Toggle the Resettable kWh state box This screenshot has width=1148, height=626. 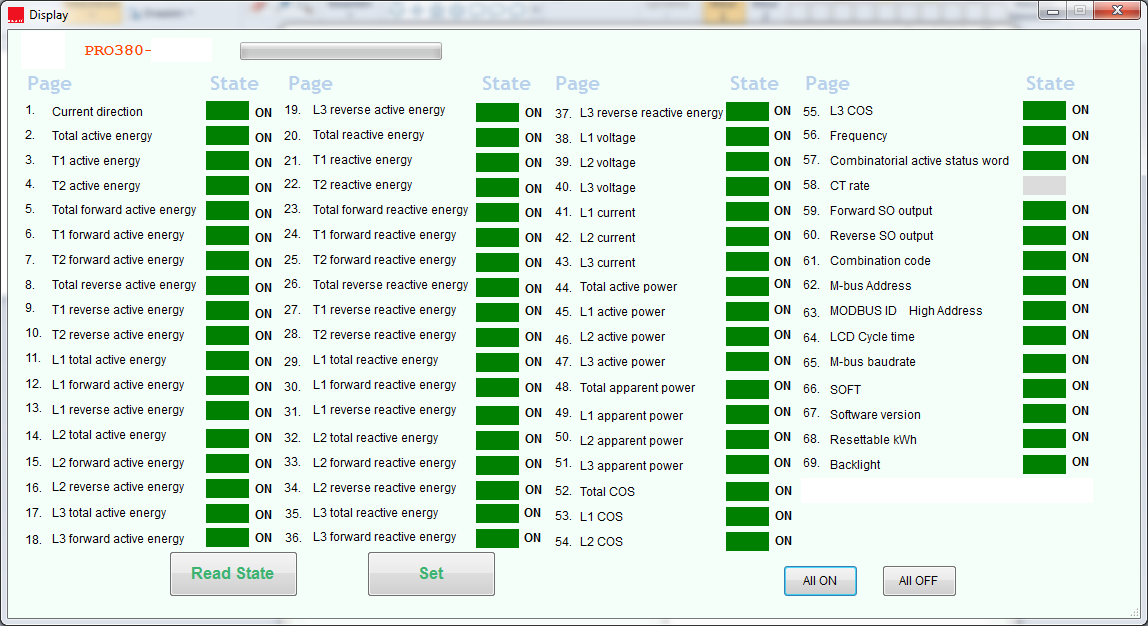pyautogui.click(x=1044, y=439)
